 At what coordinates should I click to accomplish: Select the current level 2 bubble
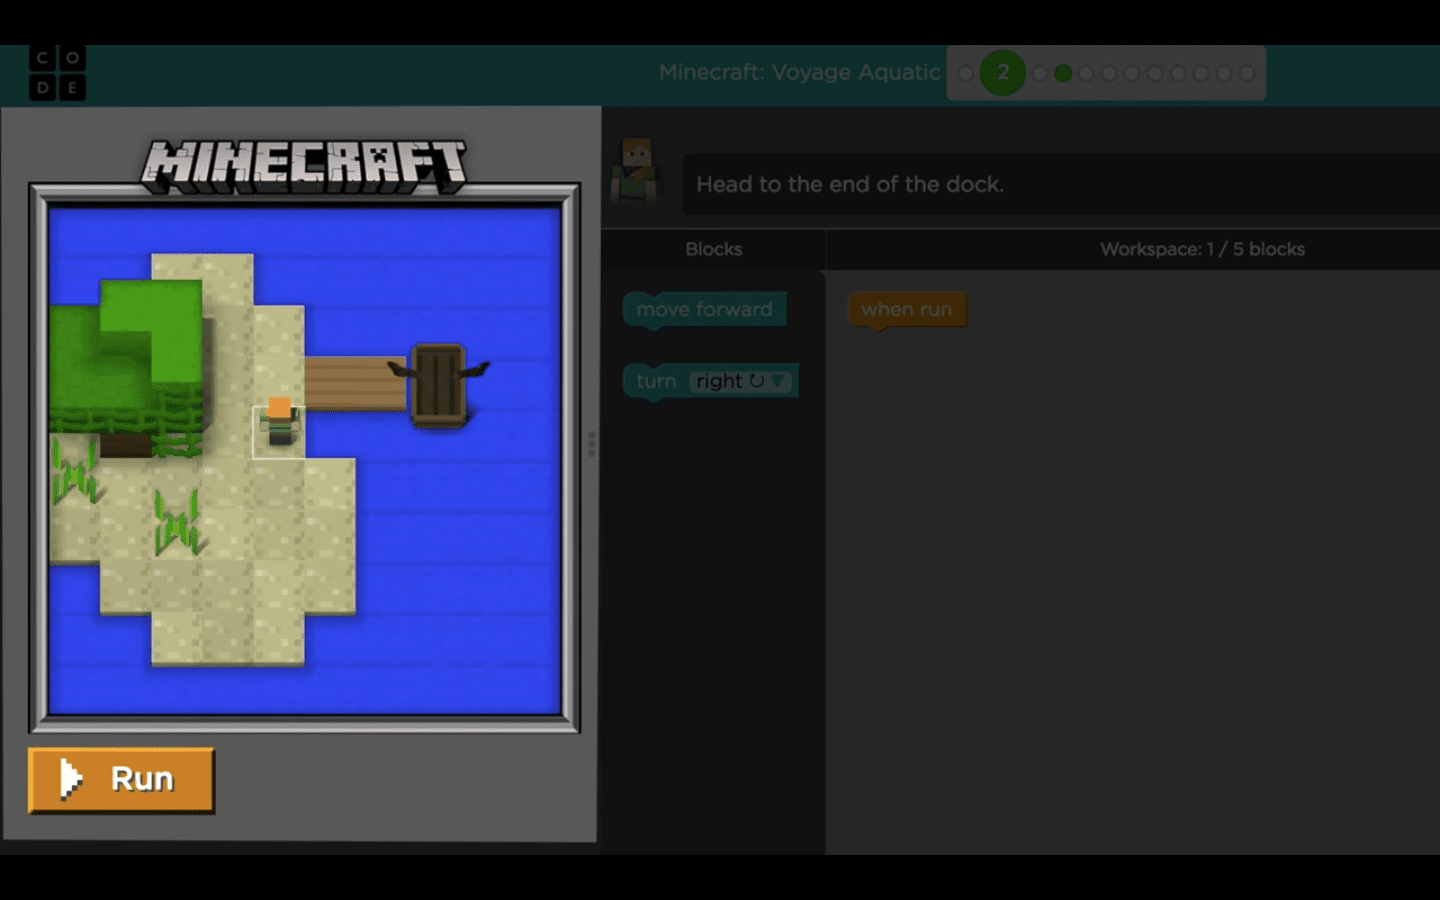[x=1002, y=73]
